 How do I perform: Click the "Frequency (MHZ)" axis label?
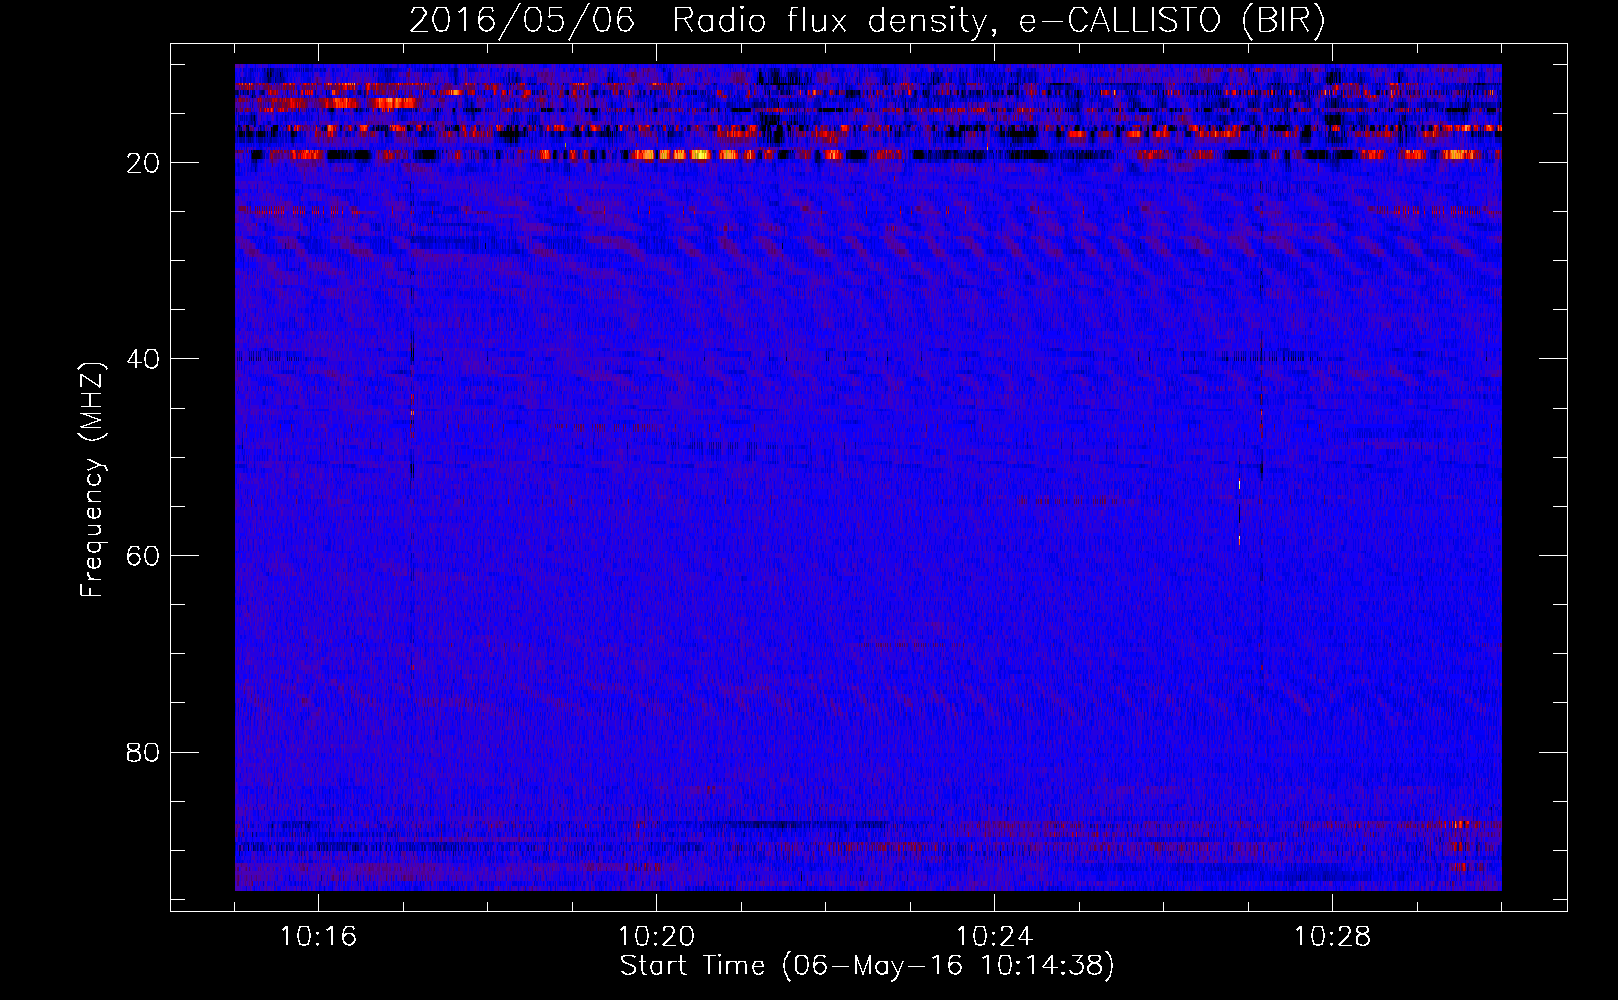click(x=92, y=480)
